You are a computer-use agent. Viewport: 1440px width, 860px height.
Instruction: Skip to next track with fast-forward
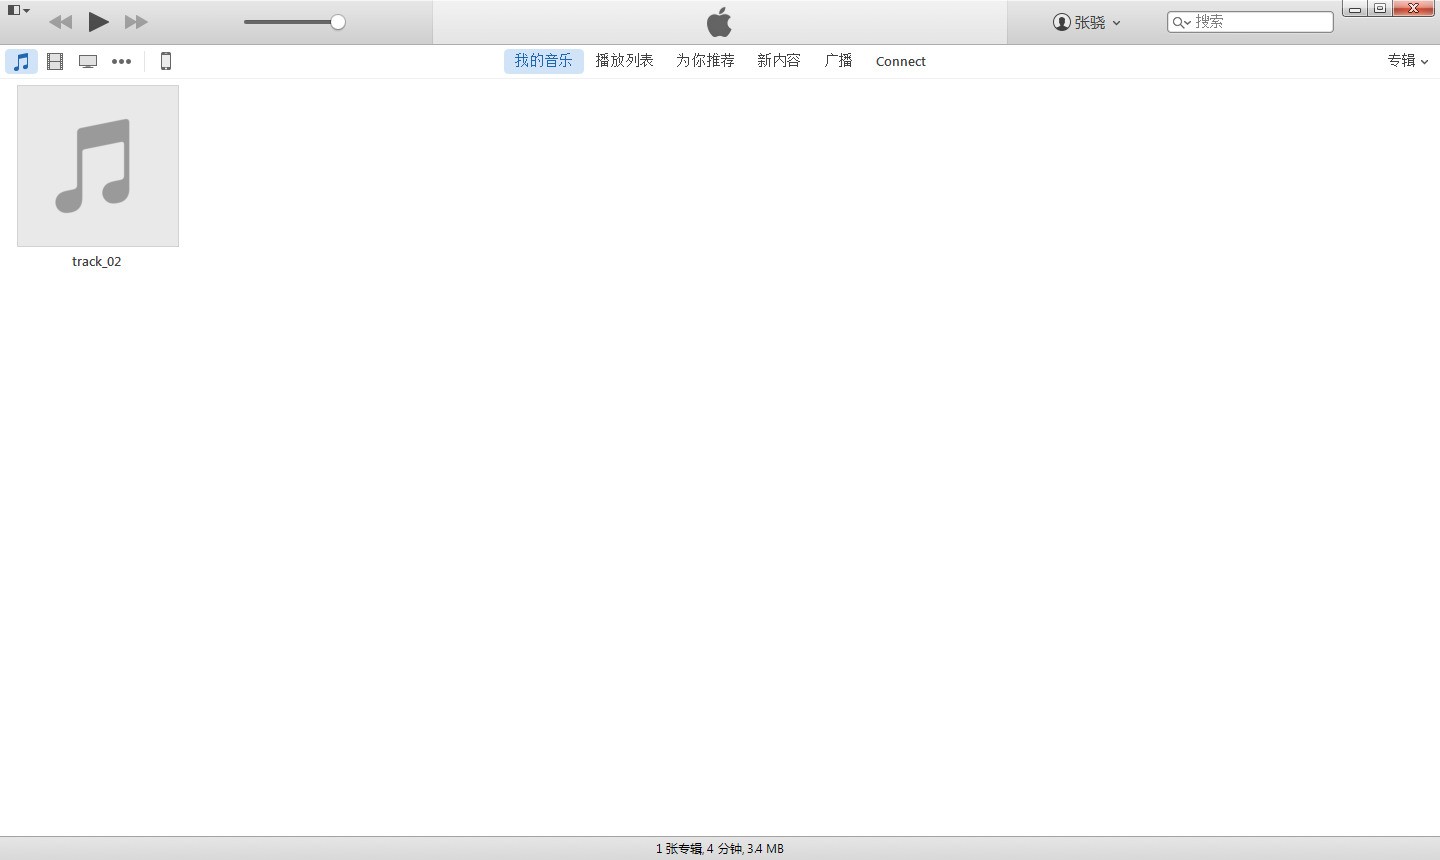click(x=136, y=22)
